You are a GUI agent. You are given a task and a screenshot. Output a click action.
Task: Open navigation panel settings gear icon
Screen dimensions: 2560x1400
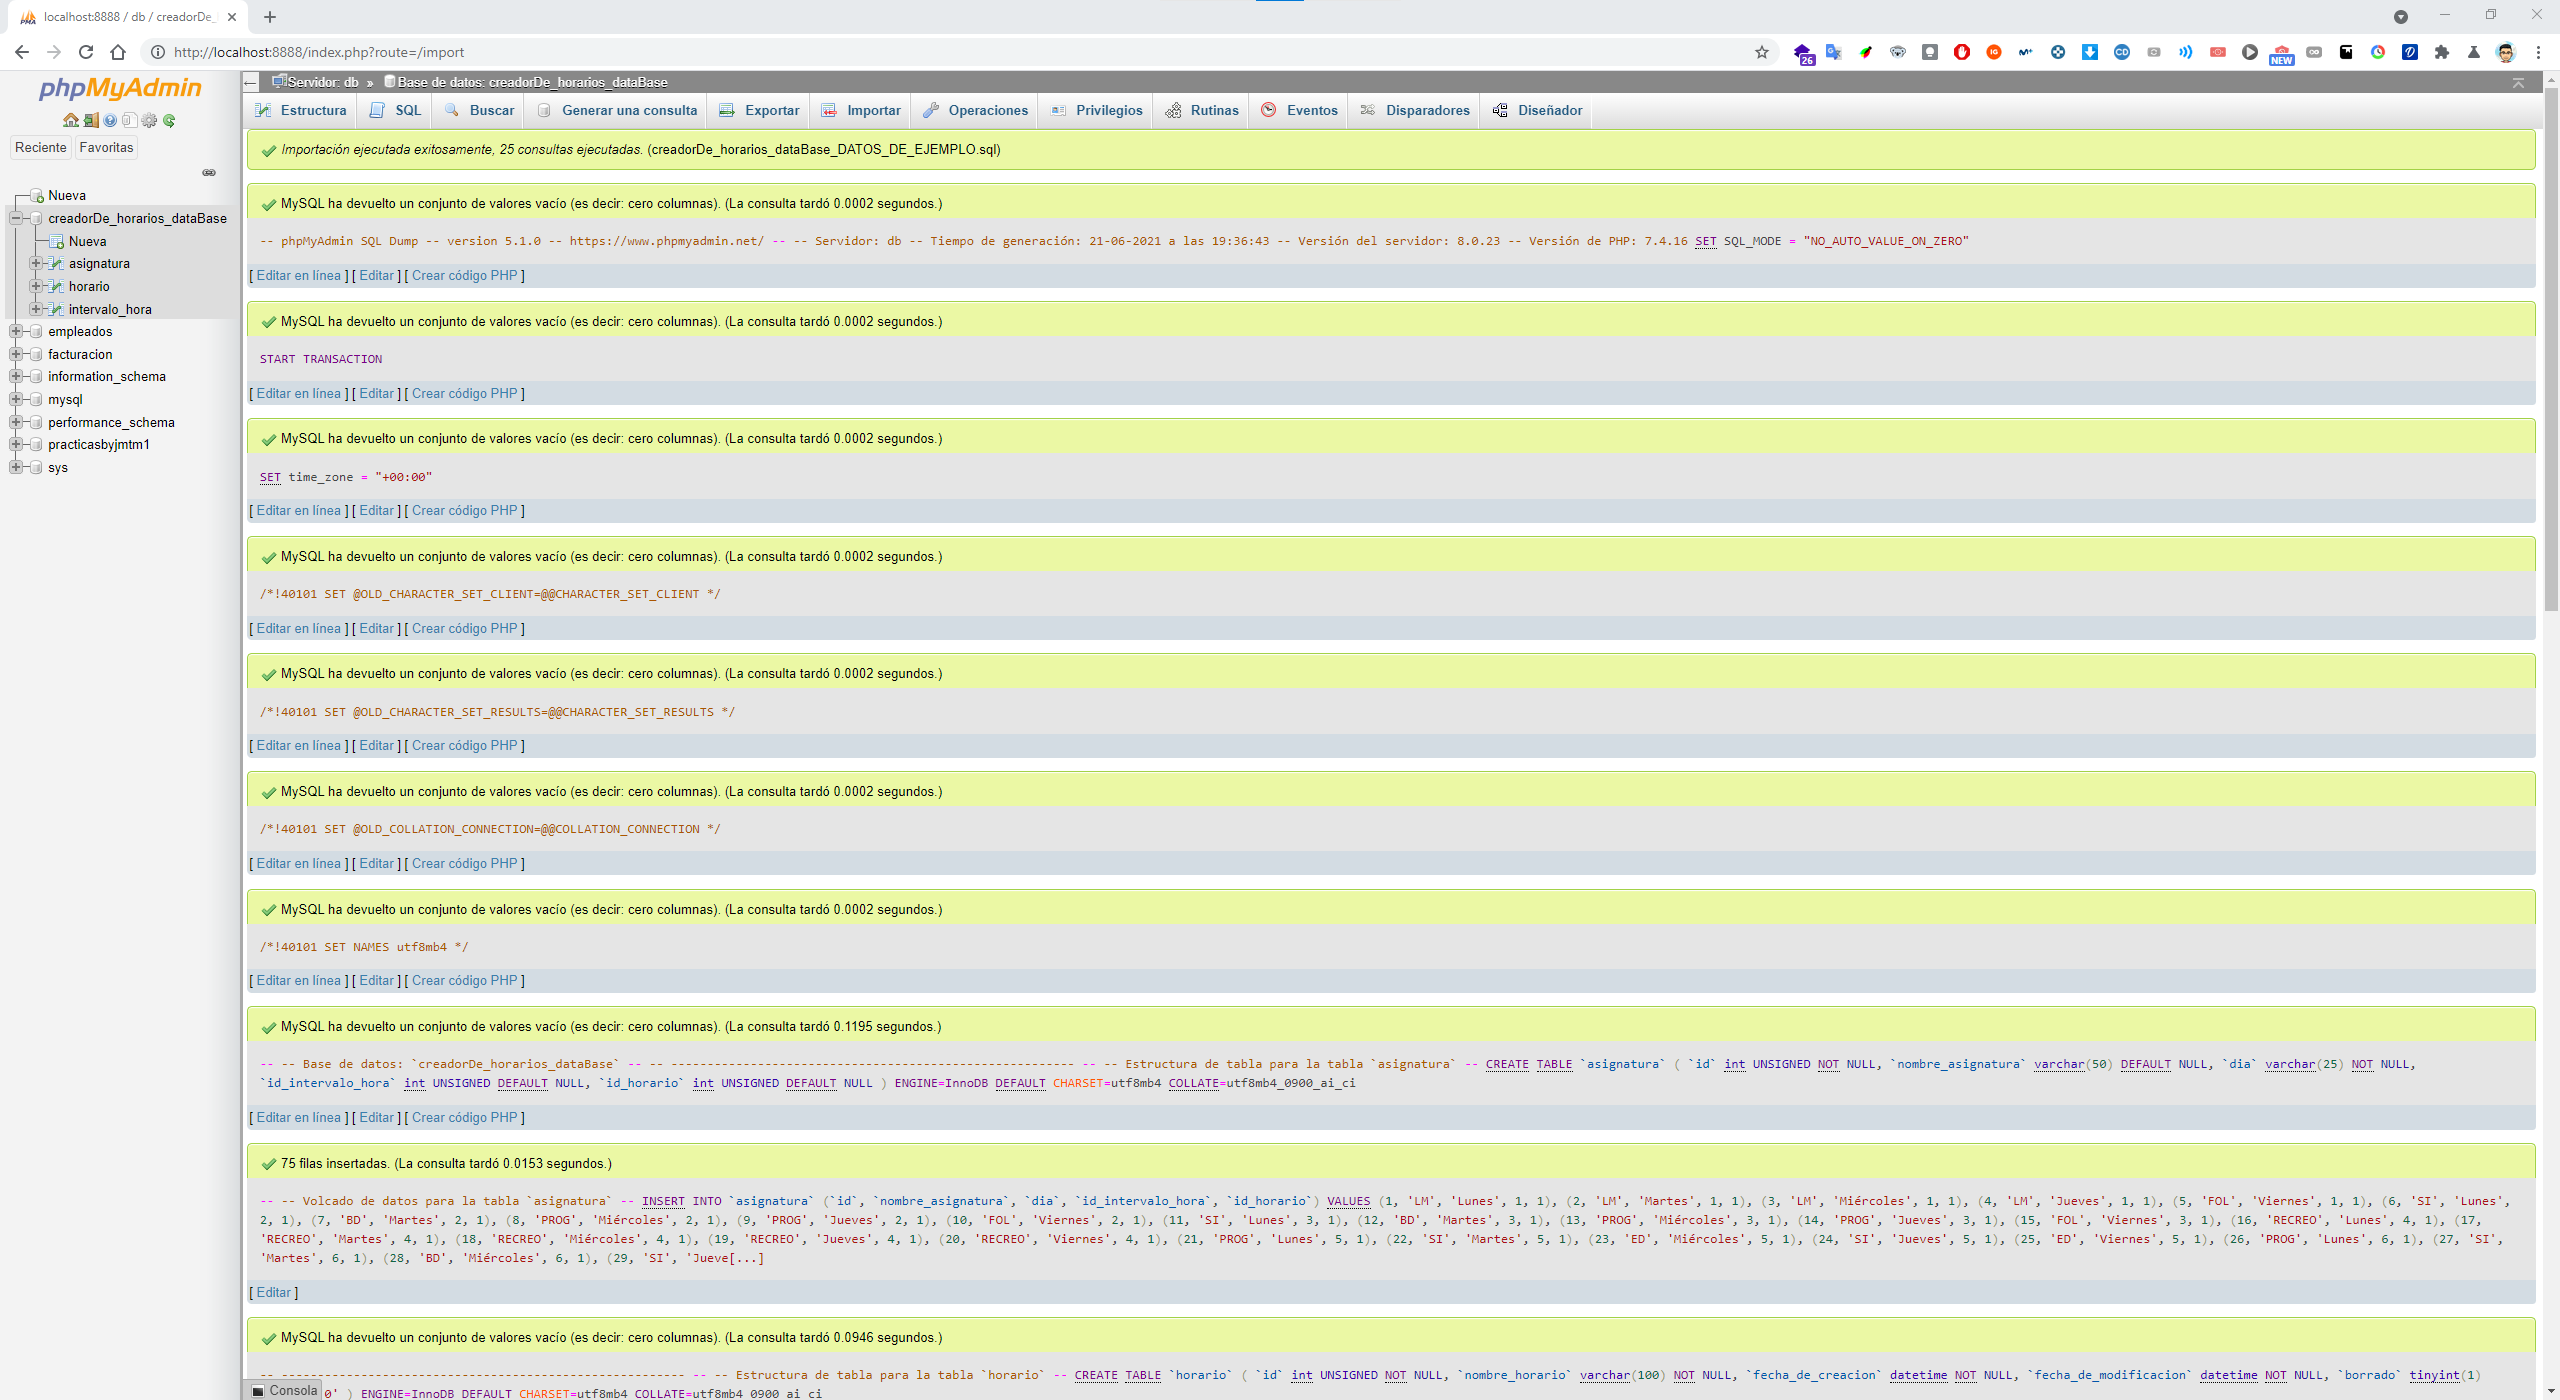(149, 121)
